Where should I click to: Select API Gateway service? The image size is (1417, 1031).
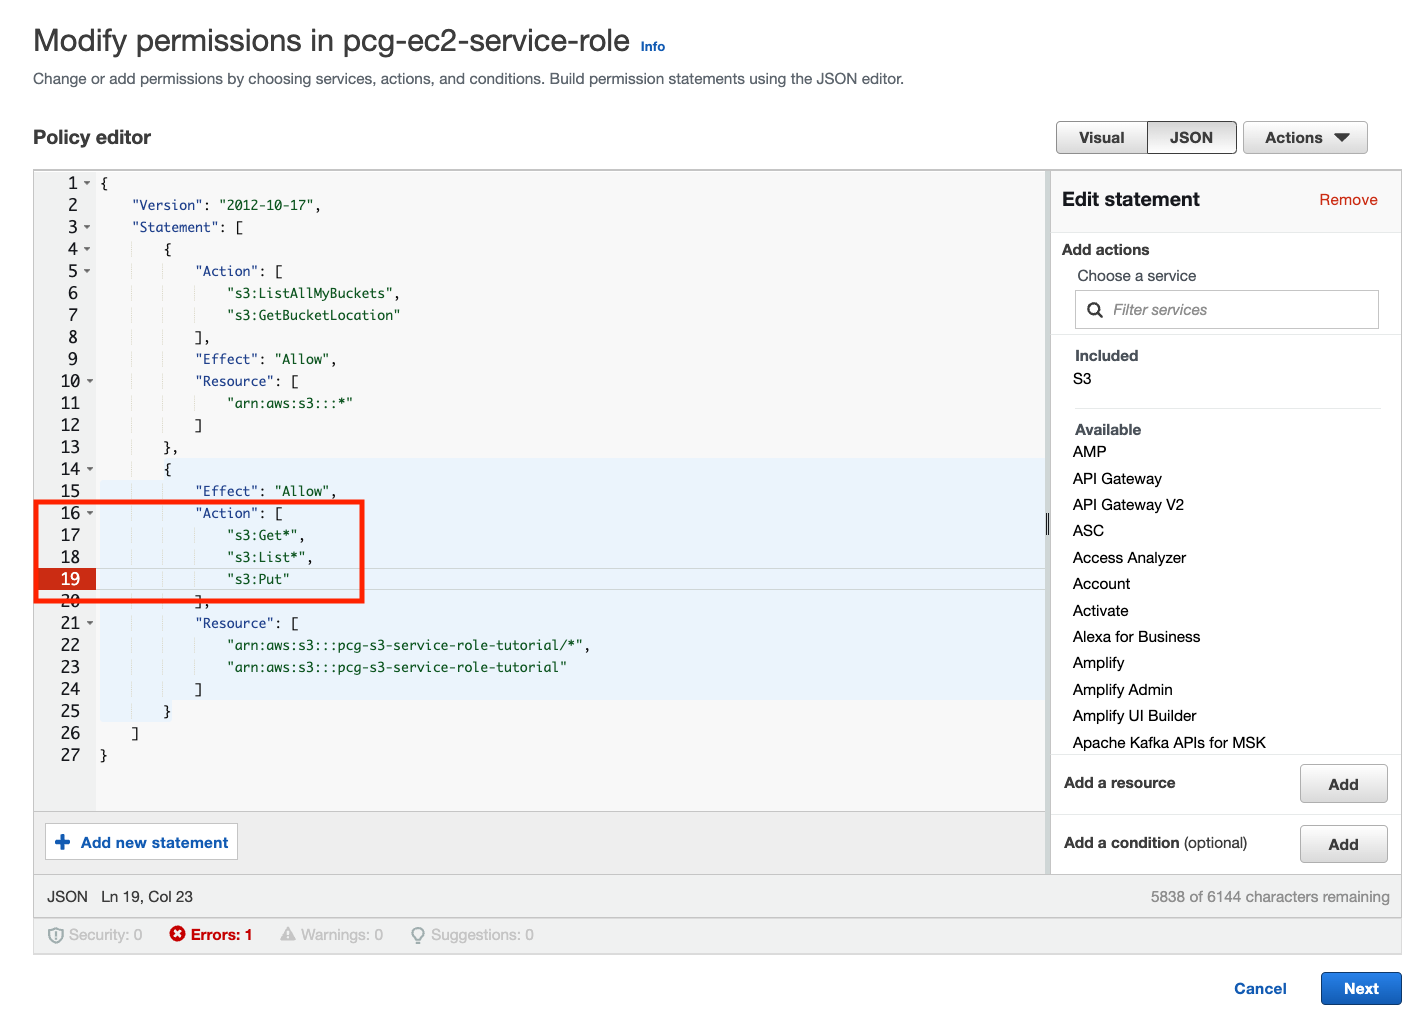coord(1117,479)
